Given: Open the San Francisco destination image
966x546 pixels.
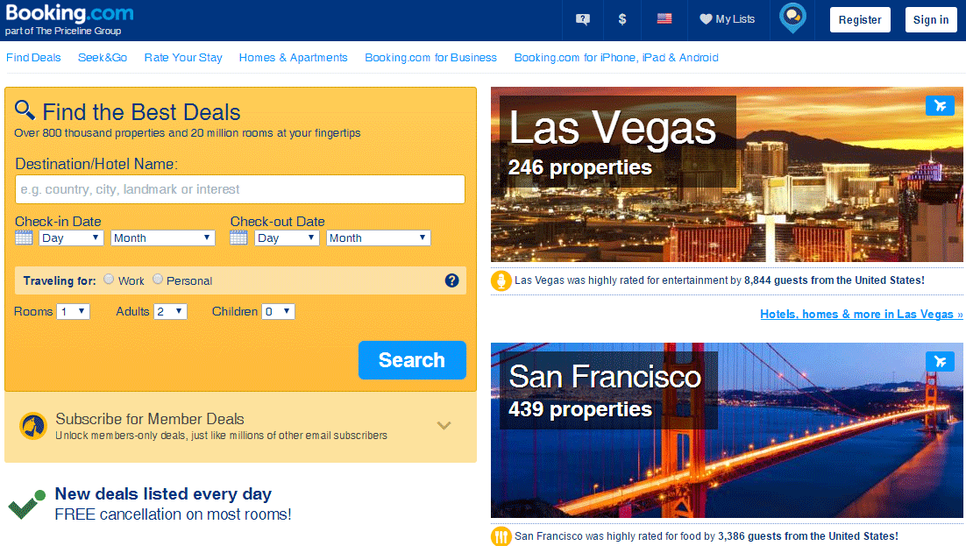Looking at the screenshot, I should [727, 430].
